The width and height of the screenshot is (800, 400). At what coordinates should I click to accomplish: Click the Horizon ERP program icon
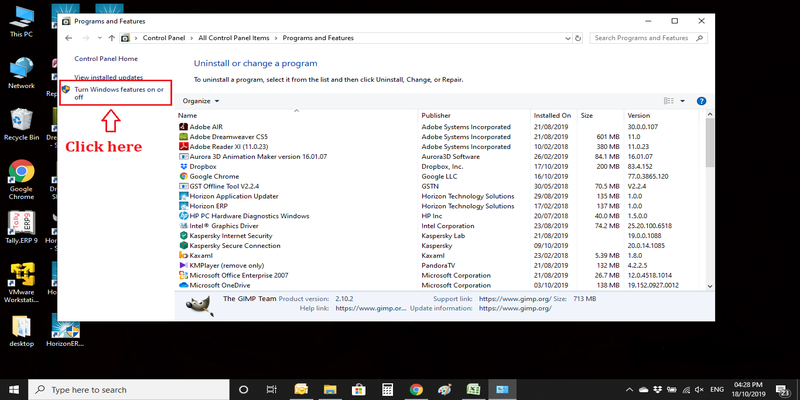[x=184, y=206]
